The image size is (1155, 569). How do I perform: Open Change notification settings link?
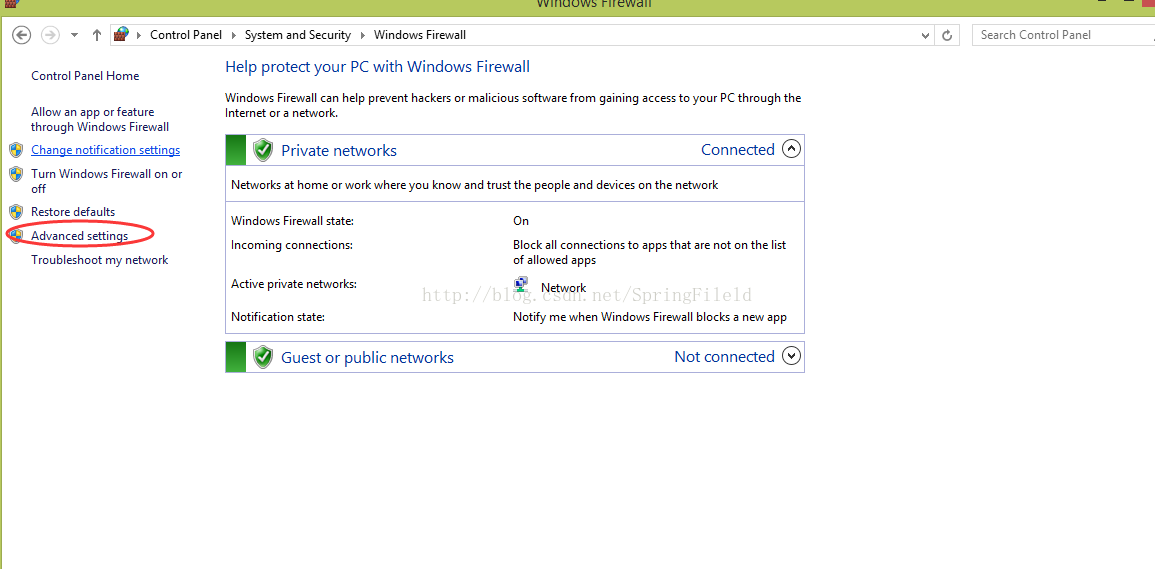105,150
